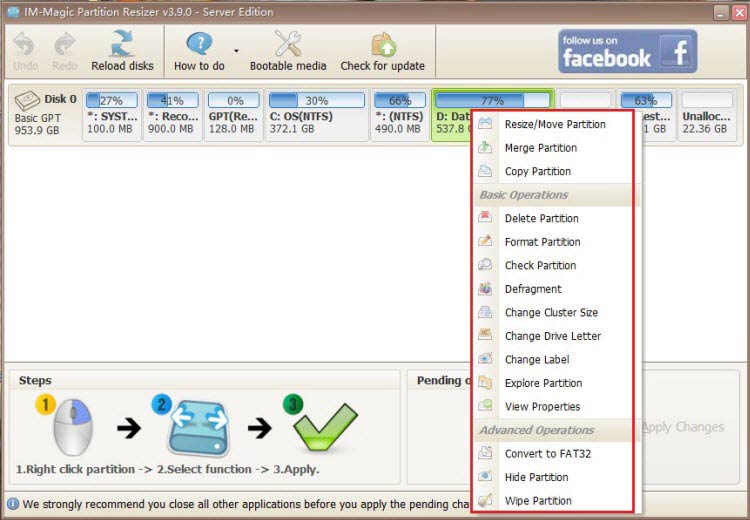This screenshot has width=750, height=520.
Task: Click the Format Partition pencil icon
Action: coord(485,241)
